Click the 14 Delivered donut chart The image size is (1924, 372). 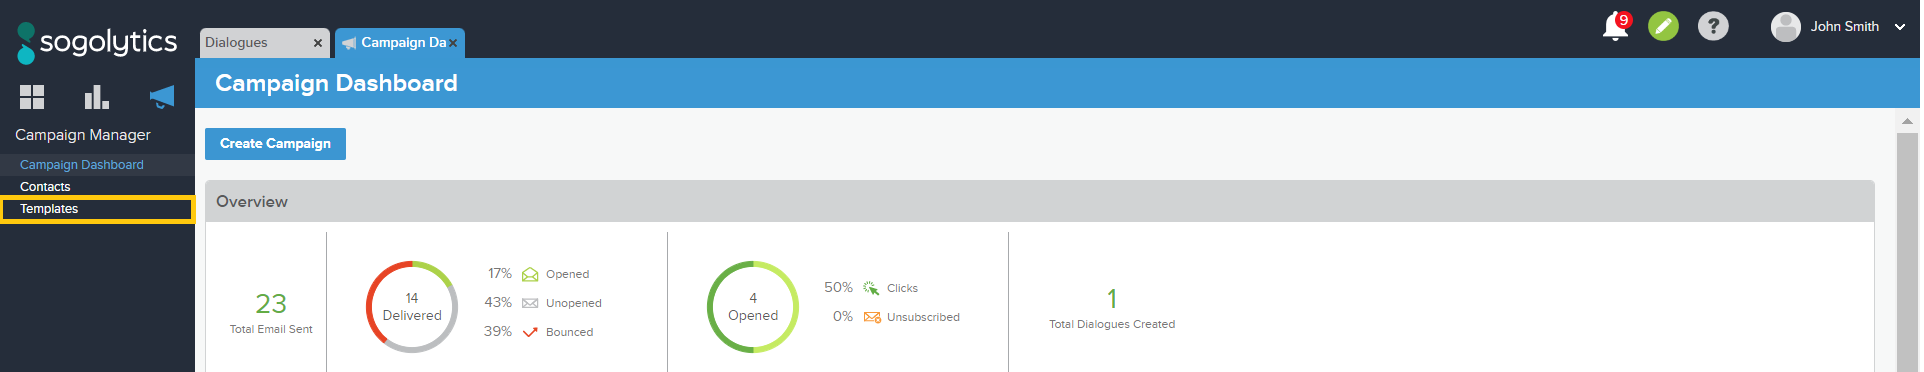[x=412, y=307]
